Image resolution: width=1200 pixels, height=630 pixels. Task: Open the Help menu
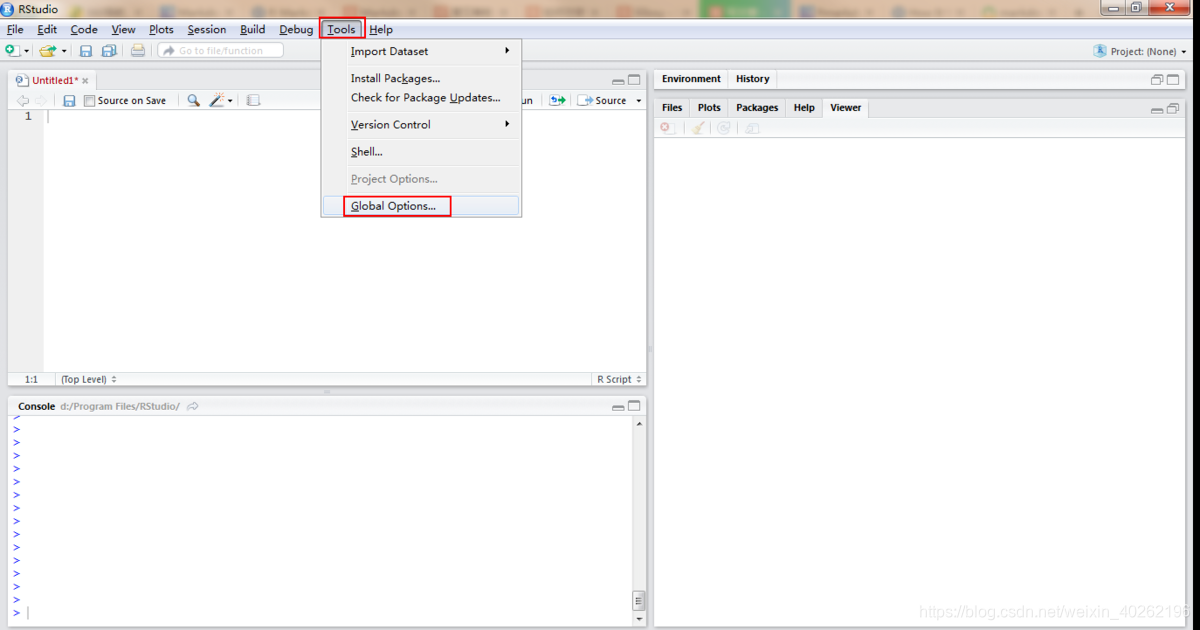click(x=381, y=30)
